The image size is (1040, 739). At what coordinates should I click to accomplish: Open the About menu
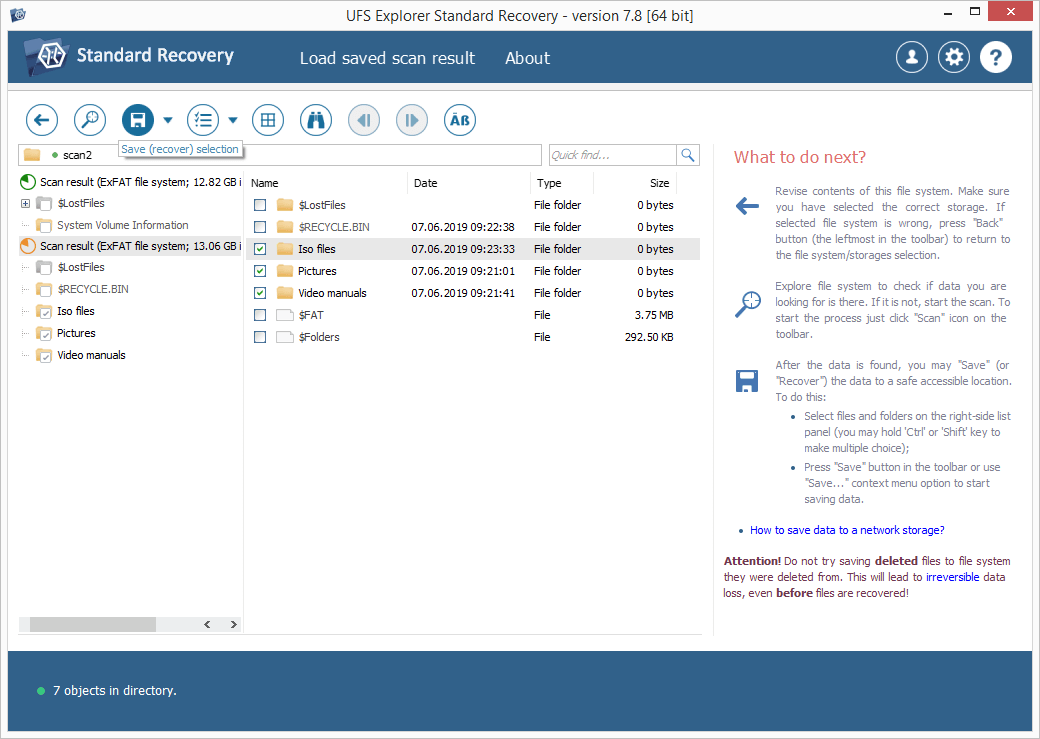(x=527, y=58)
